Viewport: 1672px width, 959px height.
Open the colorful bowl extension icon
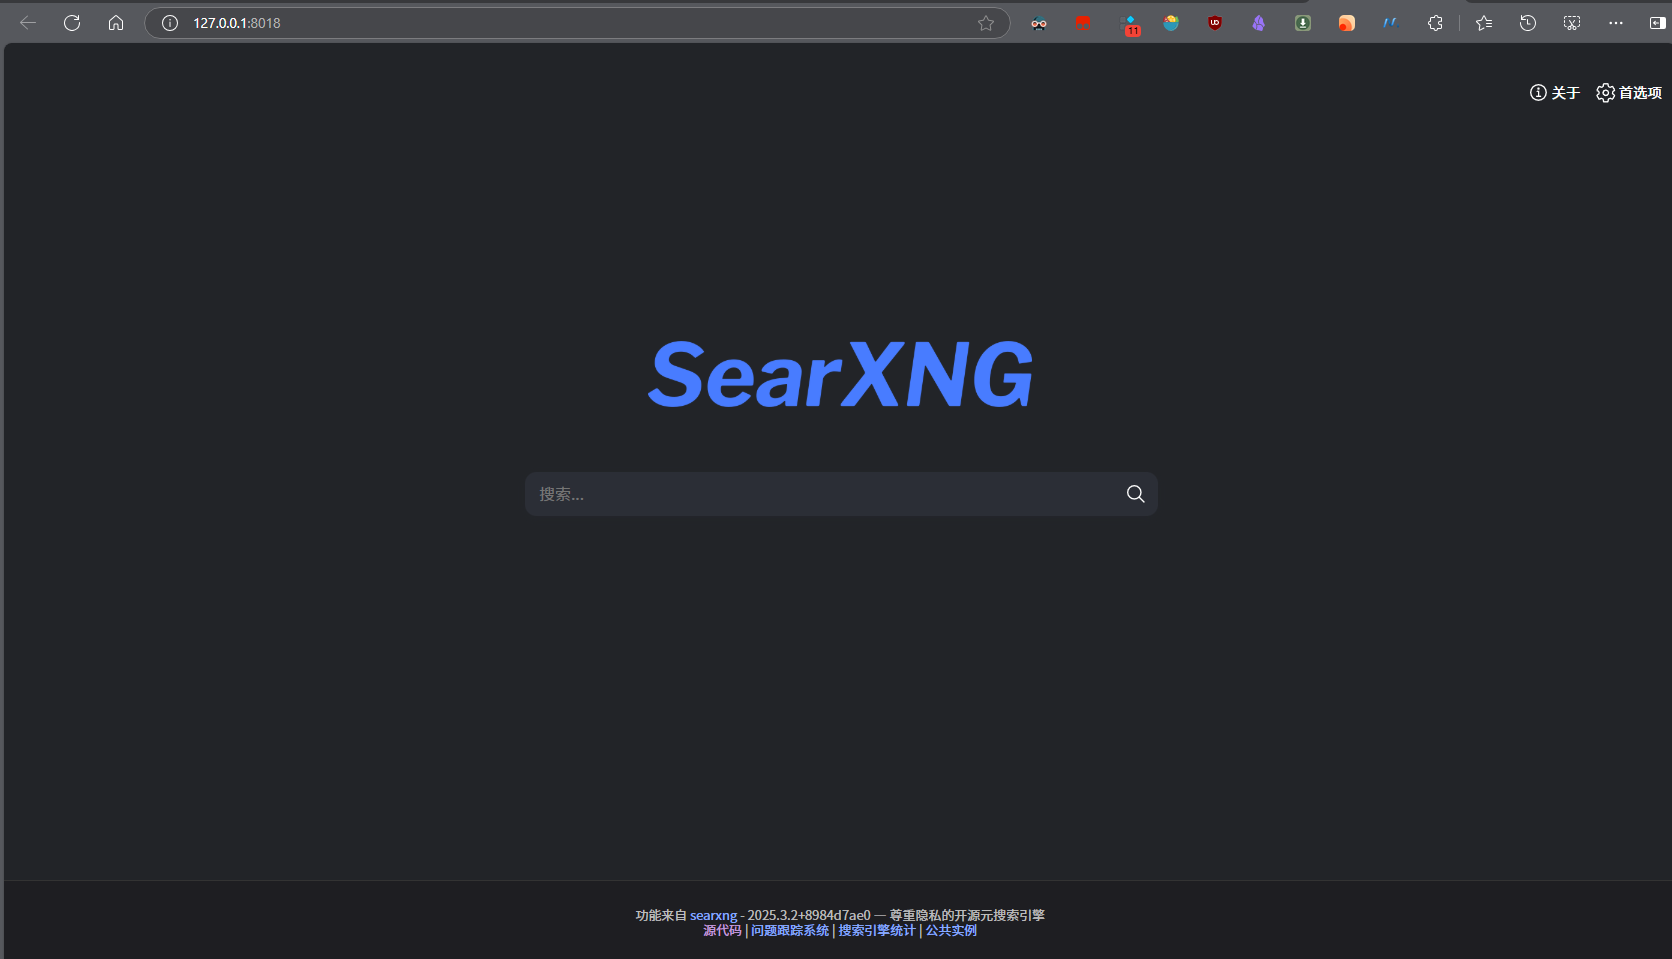(x=1171, y=23)
